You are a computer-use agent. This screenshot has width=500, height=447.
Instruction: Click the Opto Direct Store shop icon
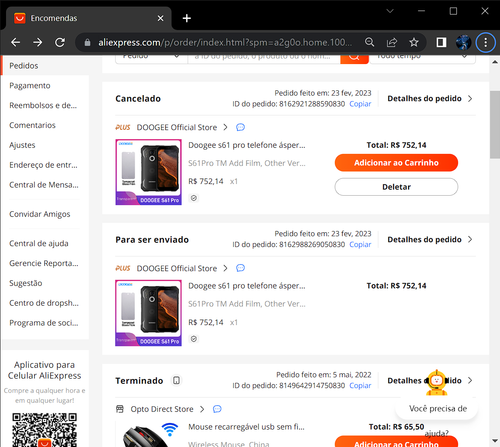pos(120,409)
